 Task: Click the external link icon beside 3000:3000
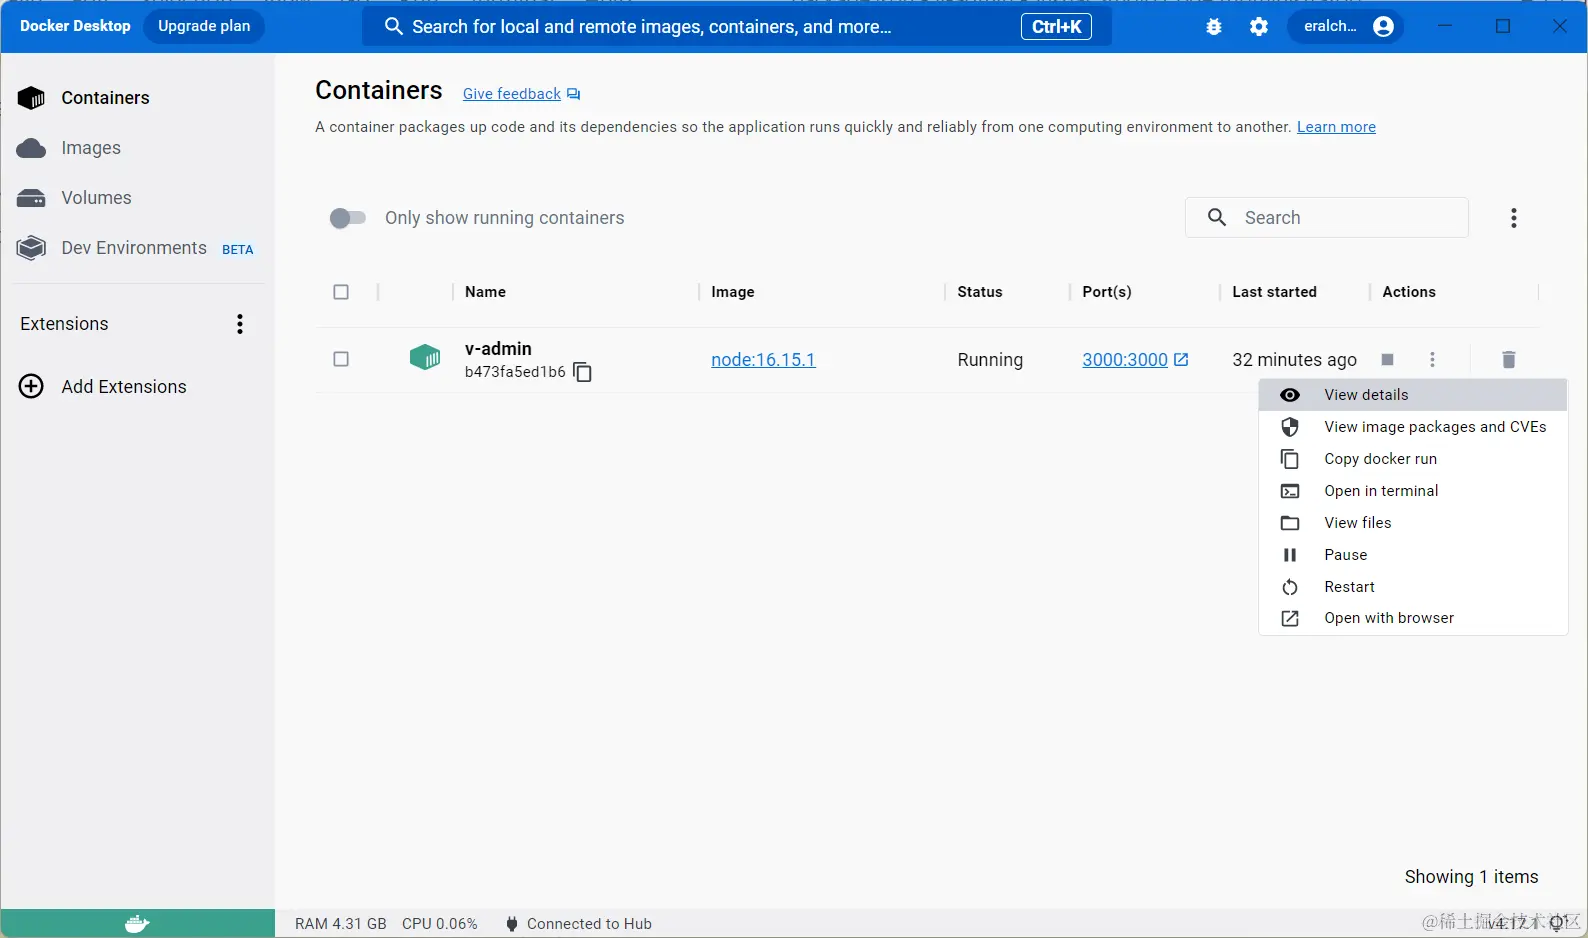point(1181,359)
